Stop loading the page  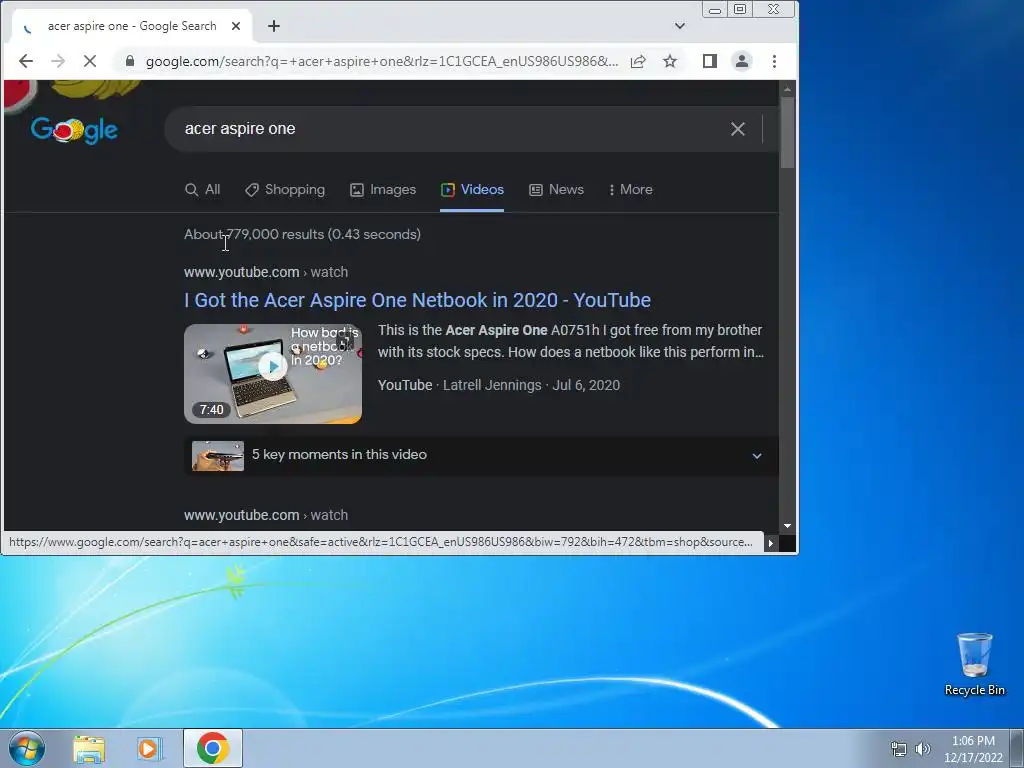coord(90,61)
